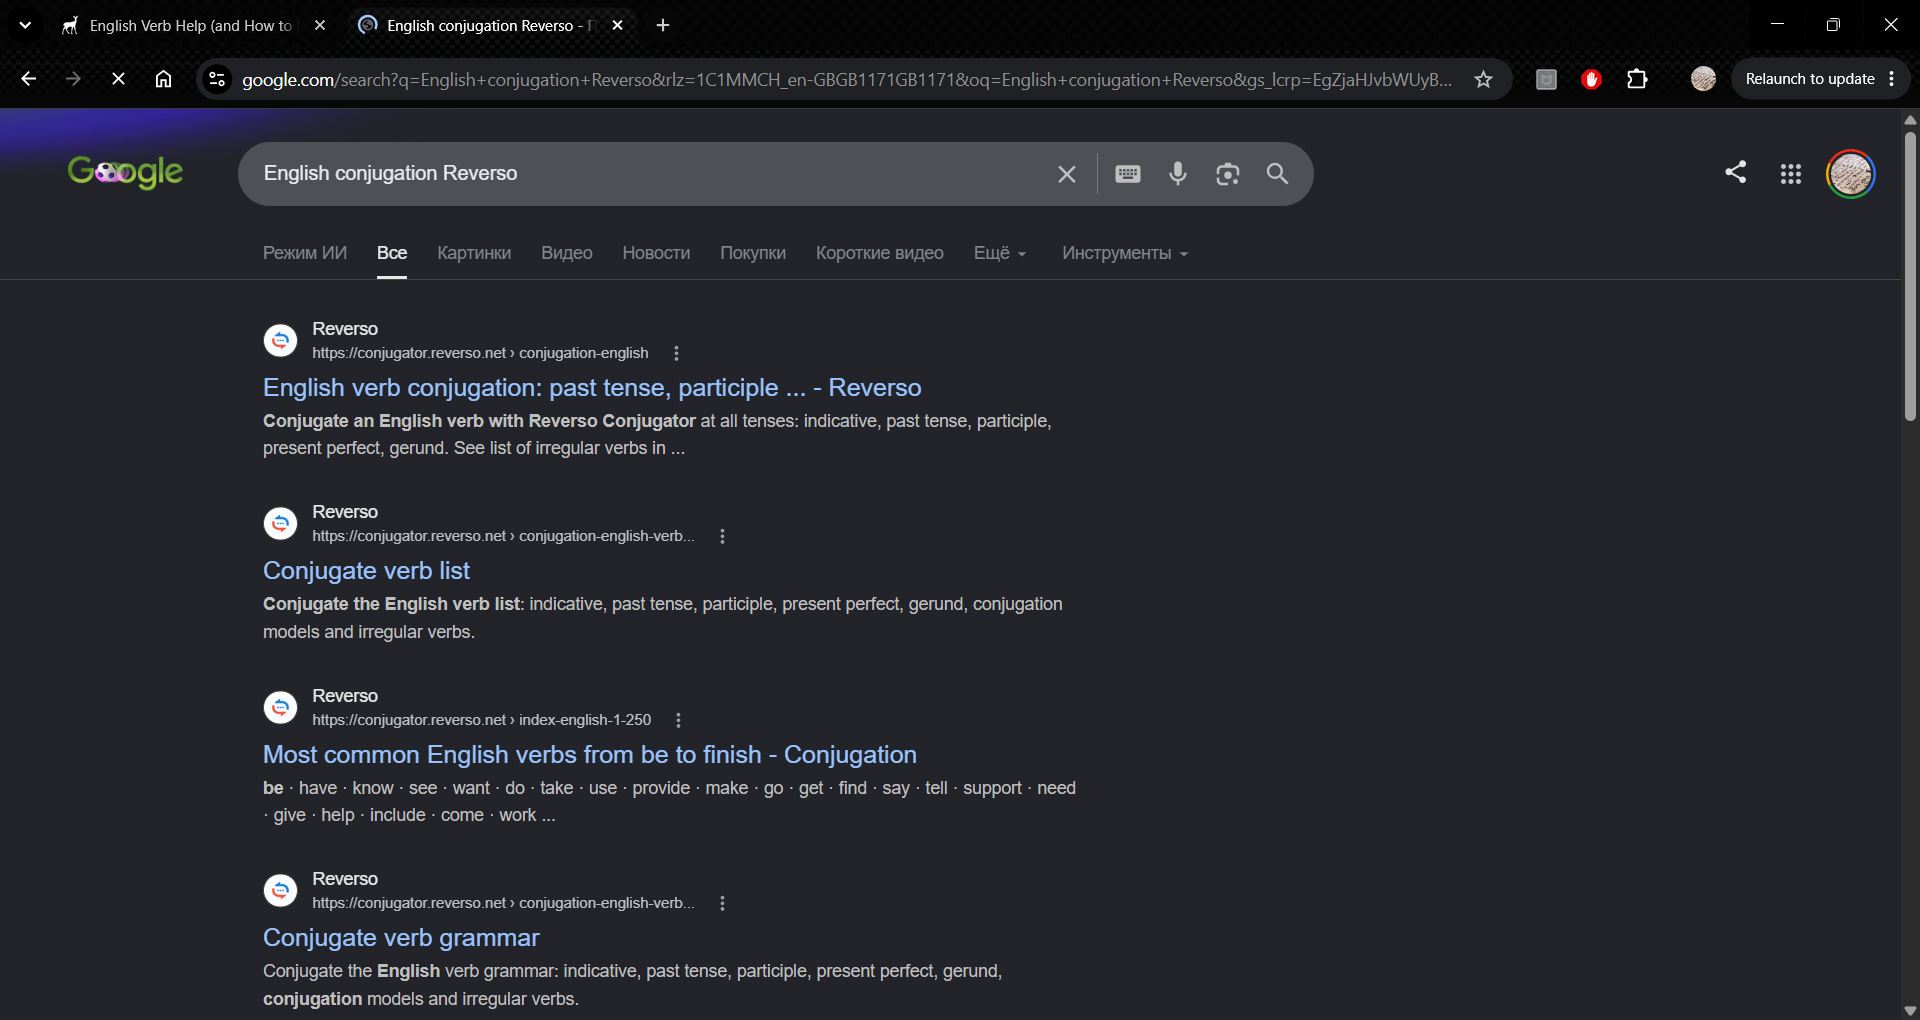1920x1020 pixels.
Task: Expand the Инструменты tools dropdown
Action: (1125, 253)
